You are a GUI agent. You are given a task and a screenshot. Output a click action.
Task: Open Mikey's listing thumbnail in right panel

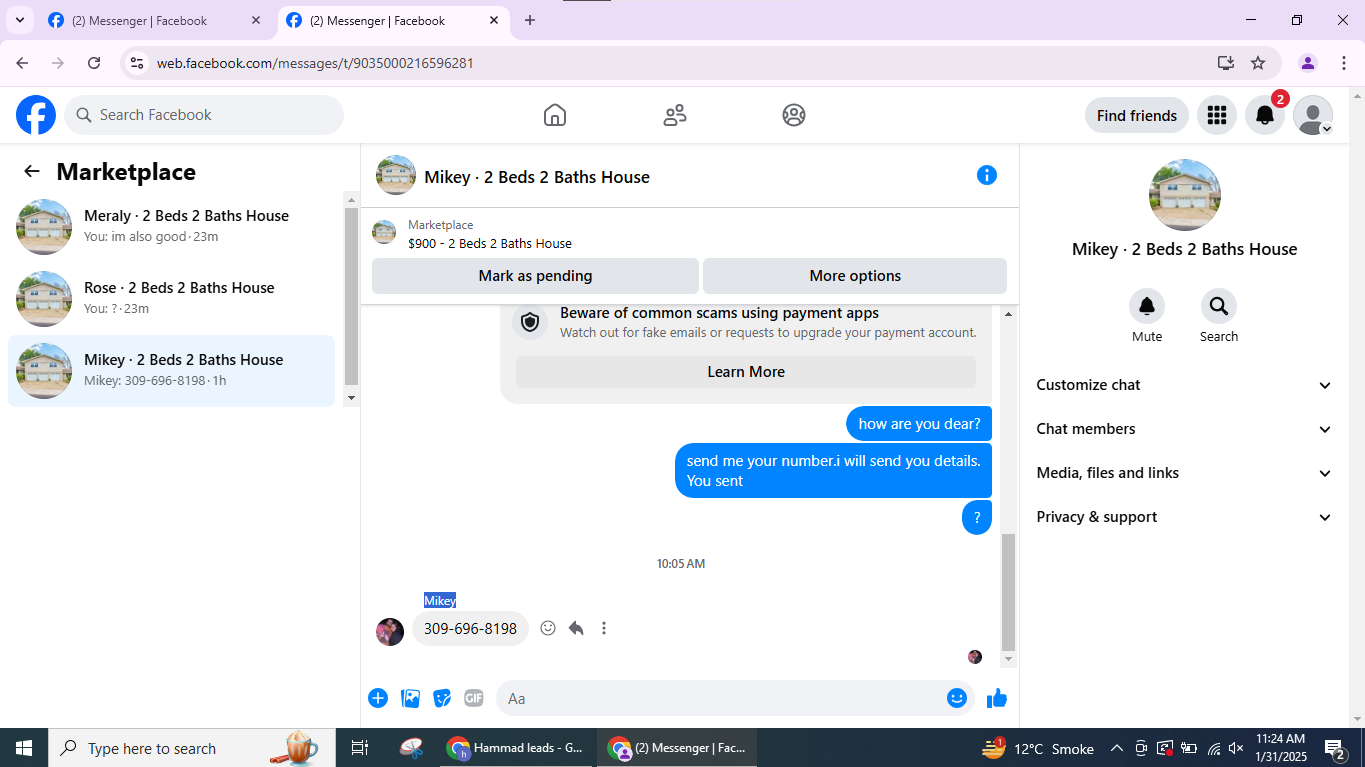click(x=1185, y=195)
